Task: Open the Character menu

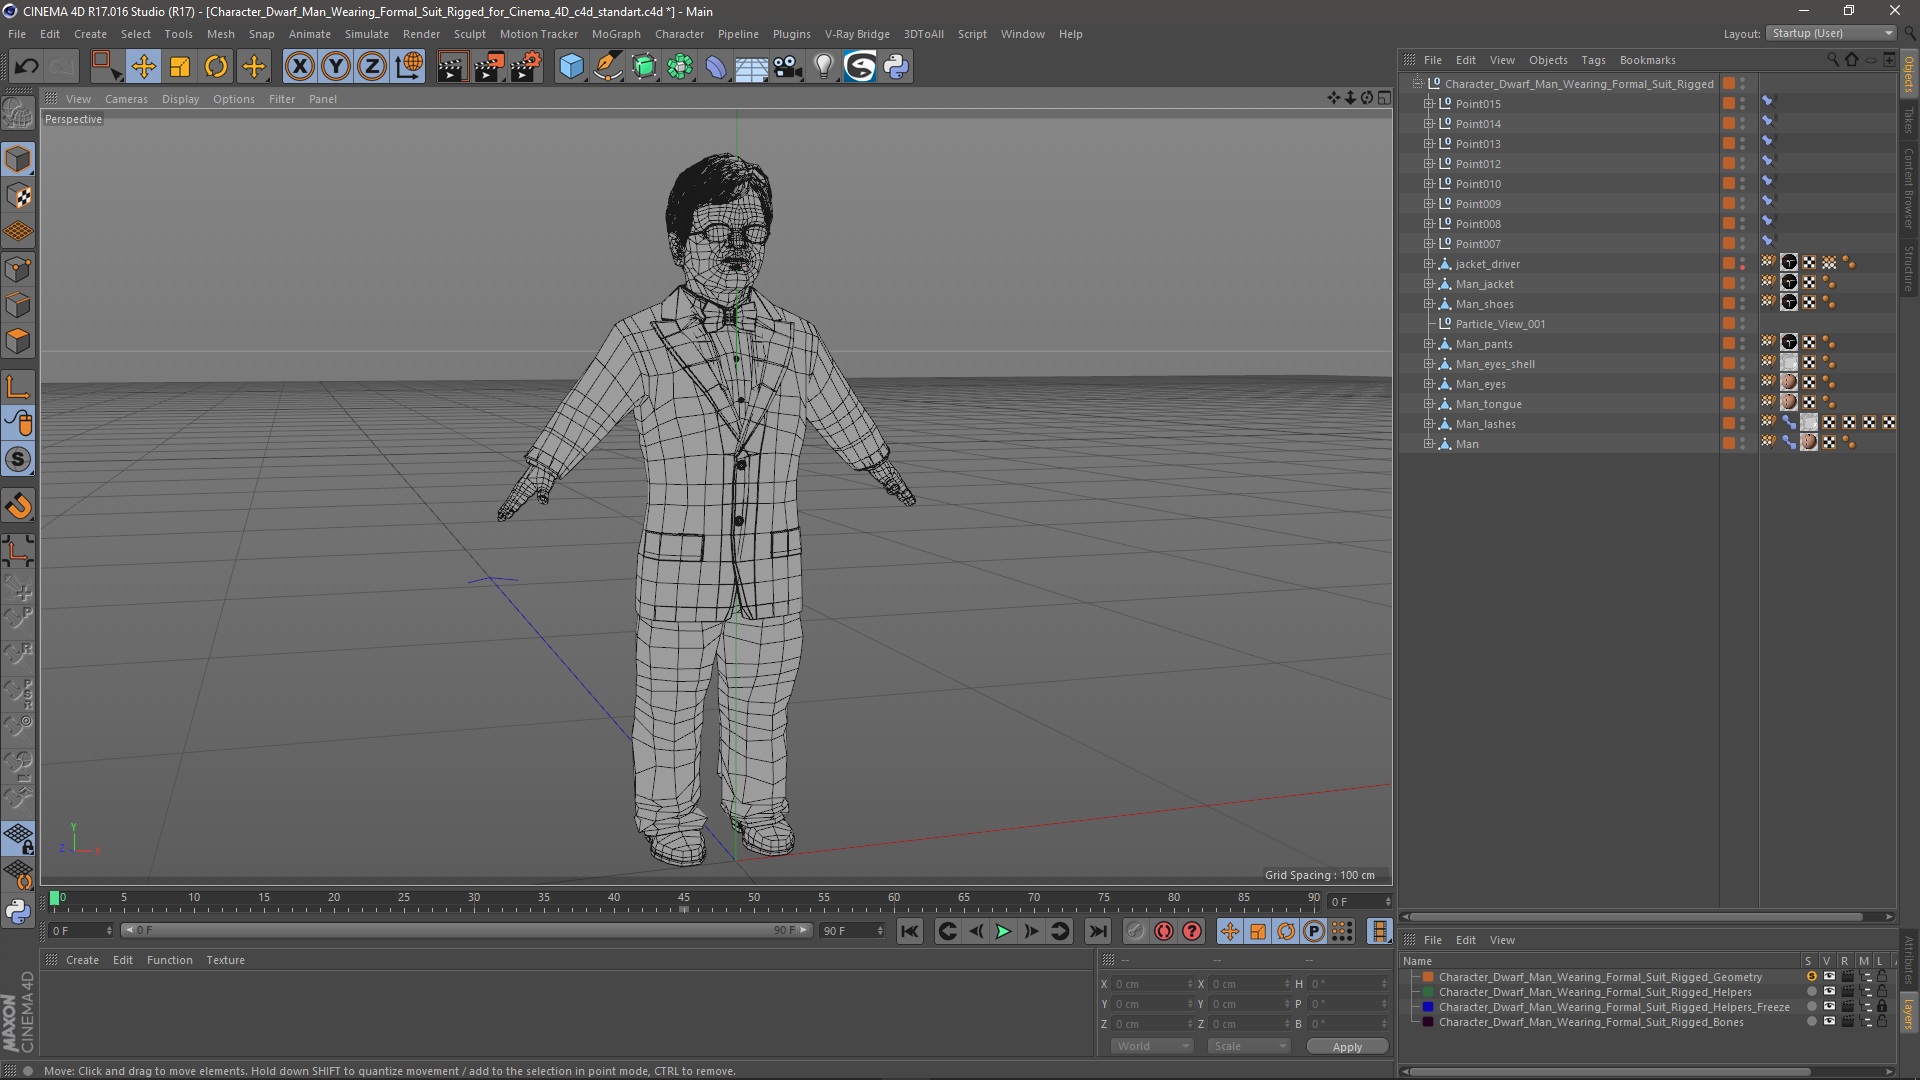Action: (679, 34)
